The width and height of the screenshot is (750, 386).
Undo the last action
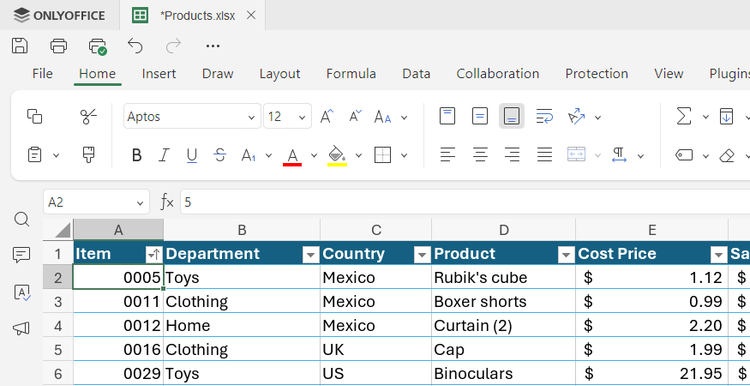point(135,46)
